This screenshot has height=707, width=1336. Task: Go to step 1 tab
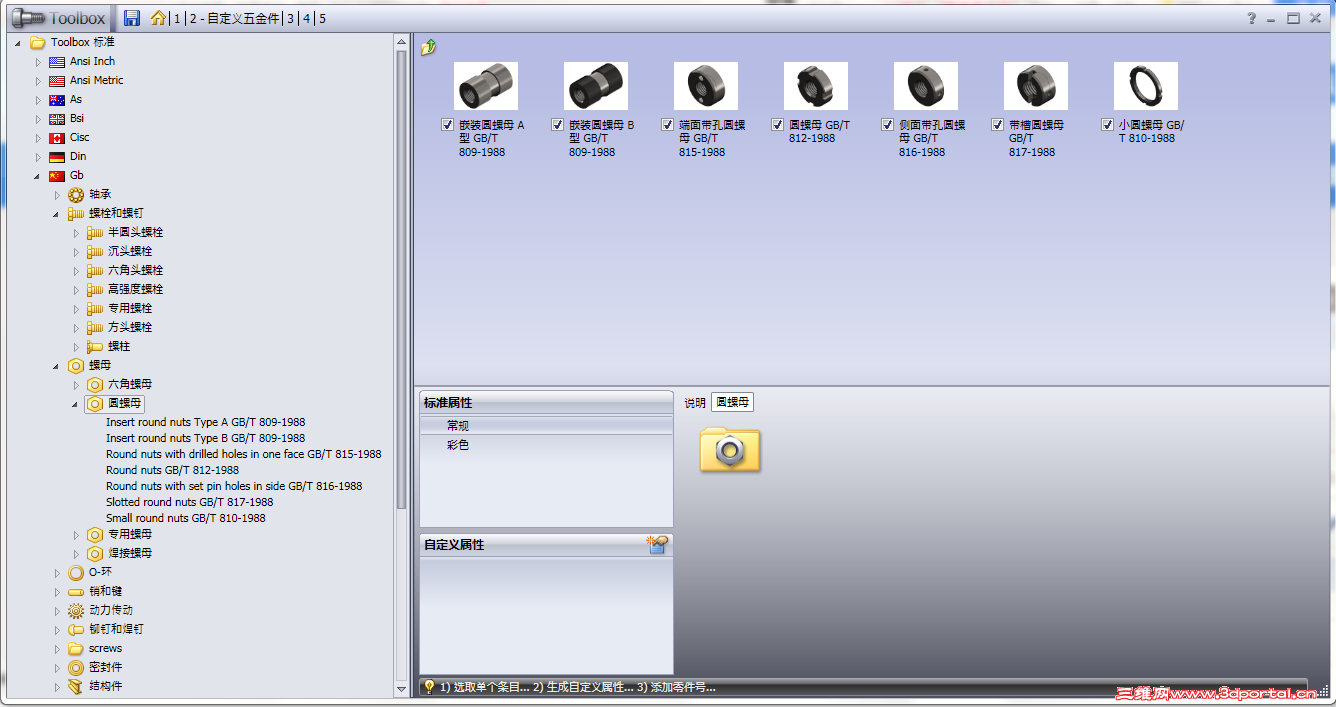click(177, 19)
